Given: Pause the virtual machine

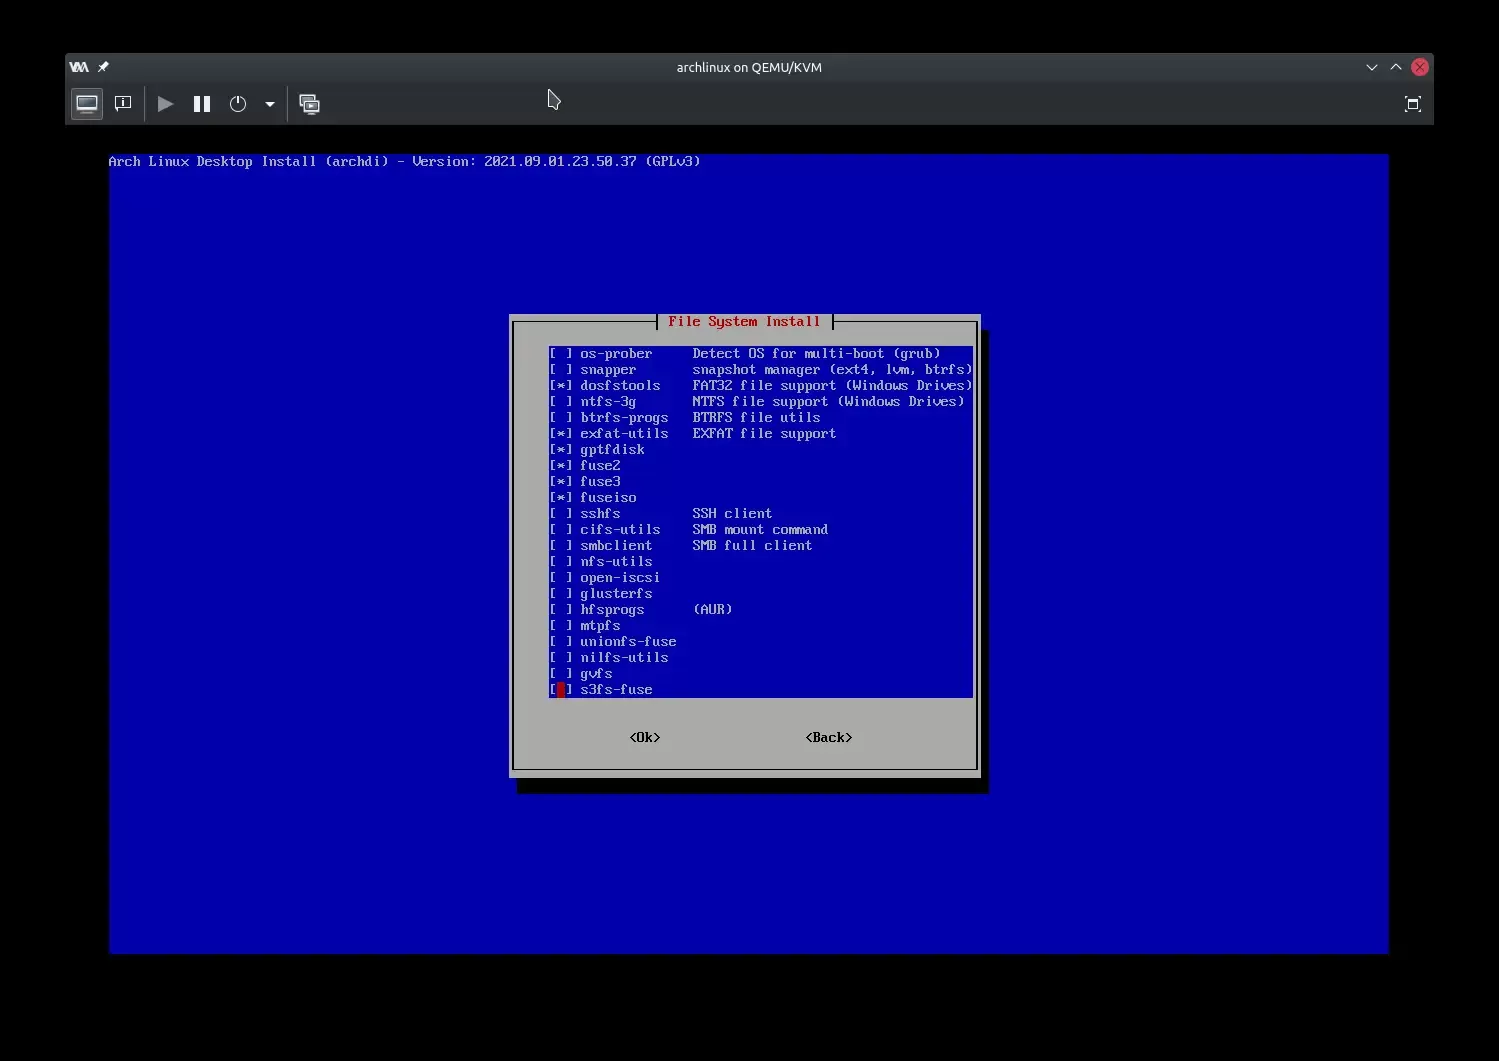Looking at the screenshot, I should coord(202,104).
